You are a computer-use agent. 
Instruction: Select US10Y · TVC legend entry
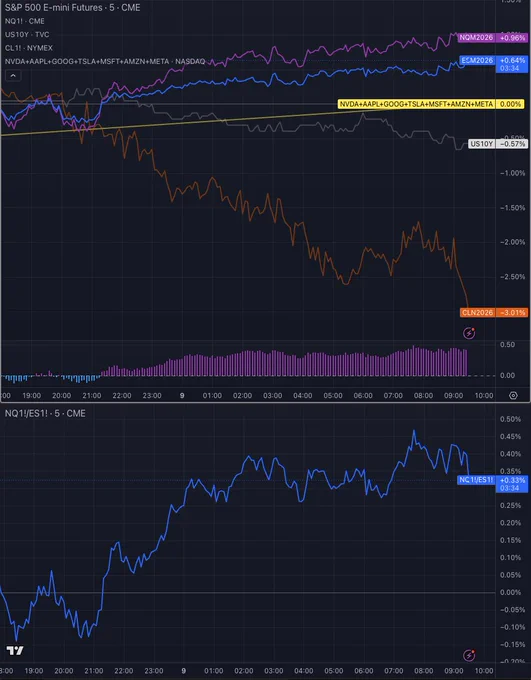(27, 34)
